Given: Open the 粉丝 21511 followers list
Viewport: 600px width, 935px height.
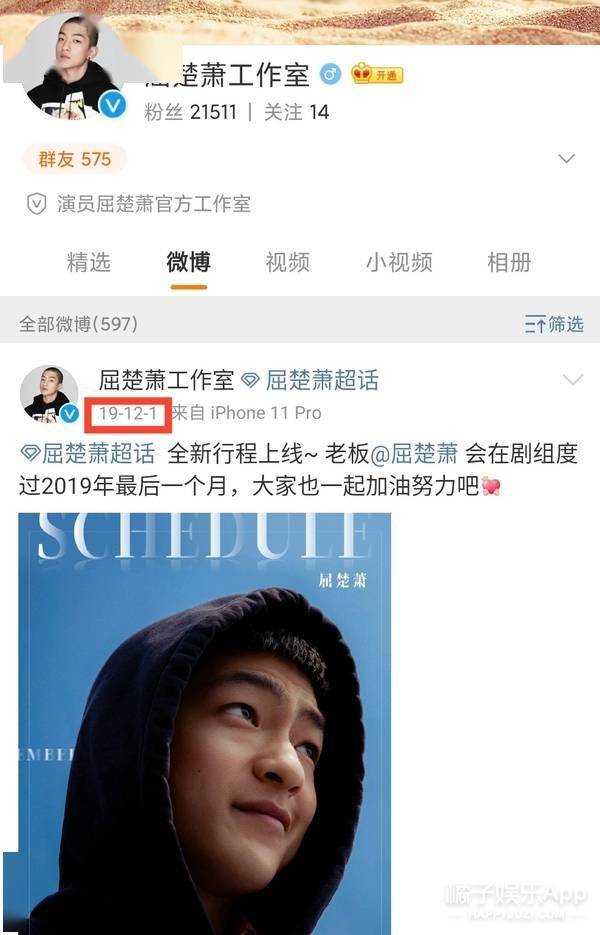Looking at the screenshot, I should click(190, 112).
